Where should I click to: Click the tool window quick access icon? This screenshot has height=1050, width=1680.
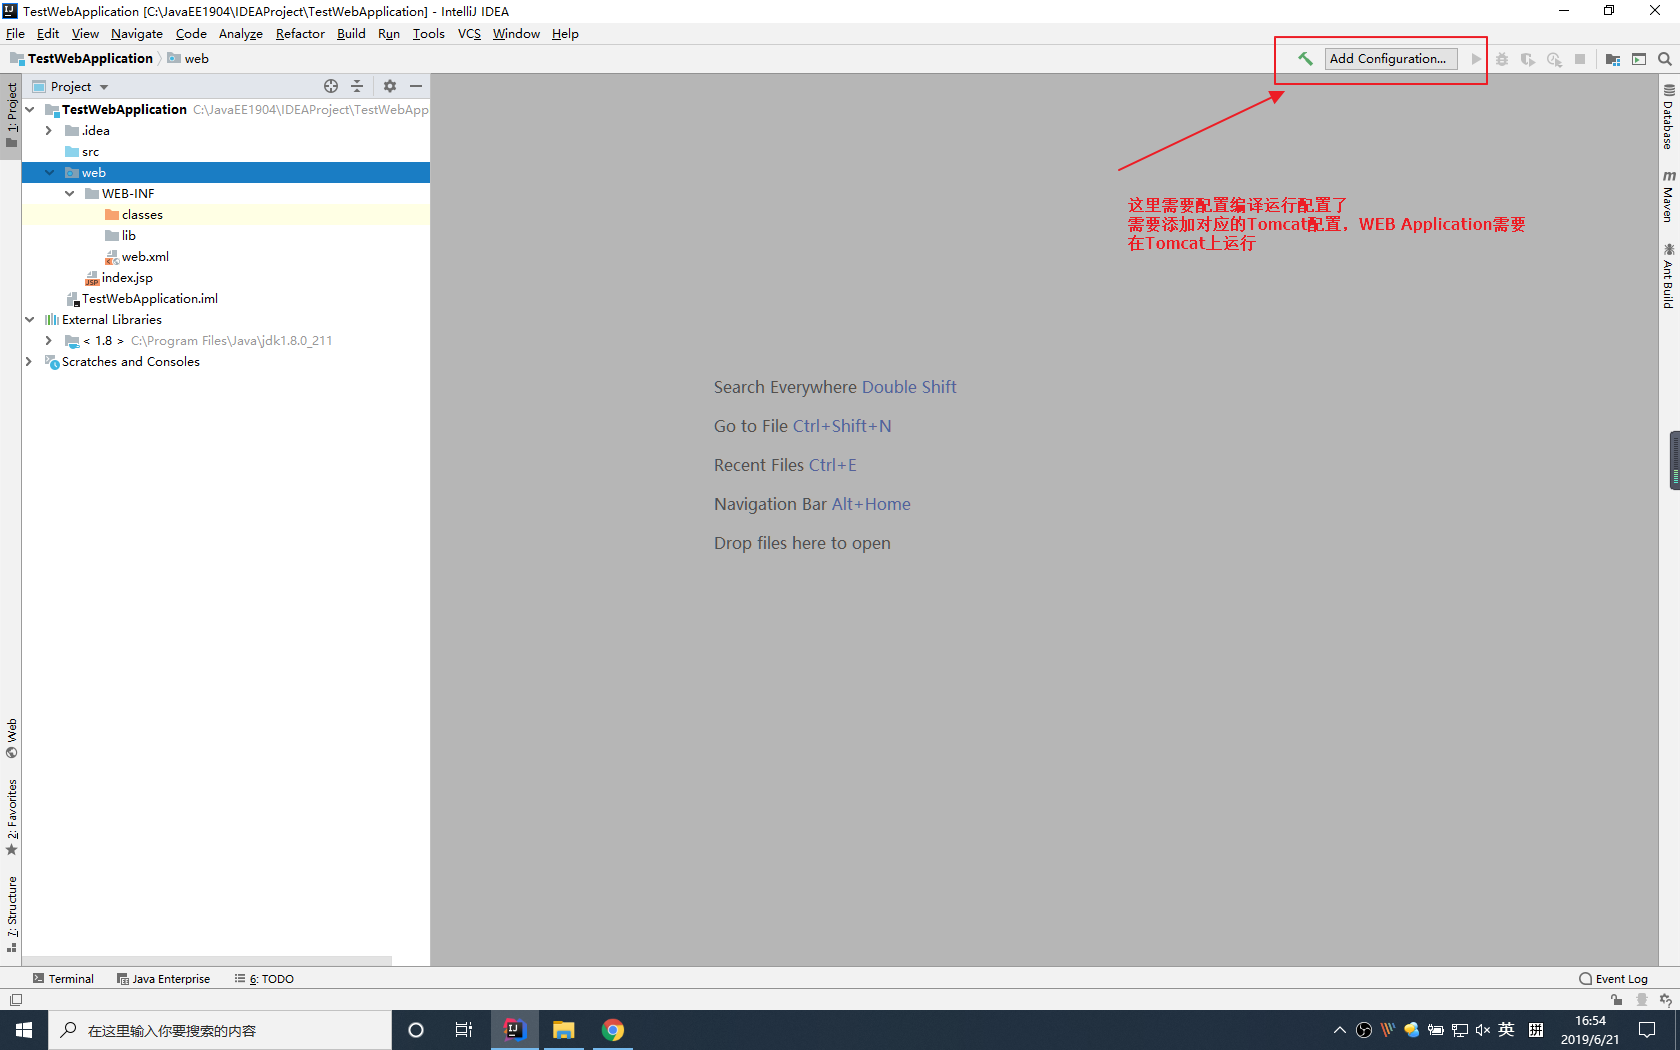15,1000
